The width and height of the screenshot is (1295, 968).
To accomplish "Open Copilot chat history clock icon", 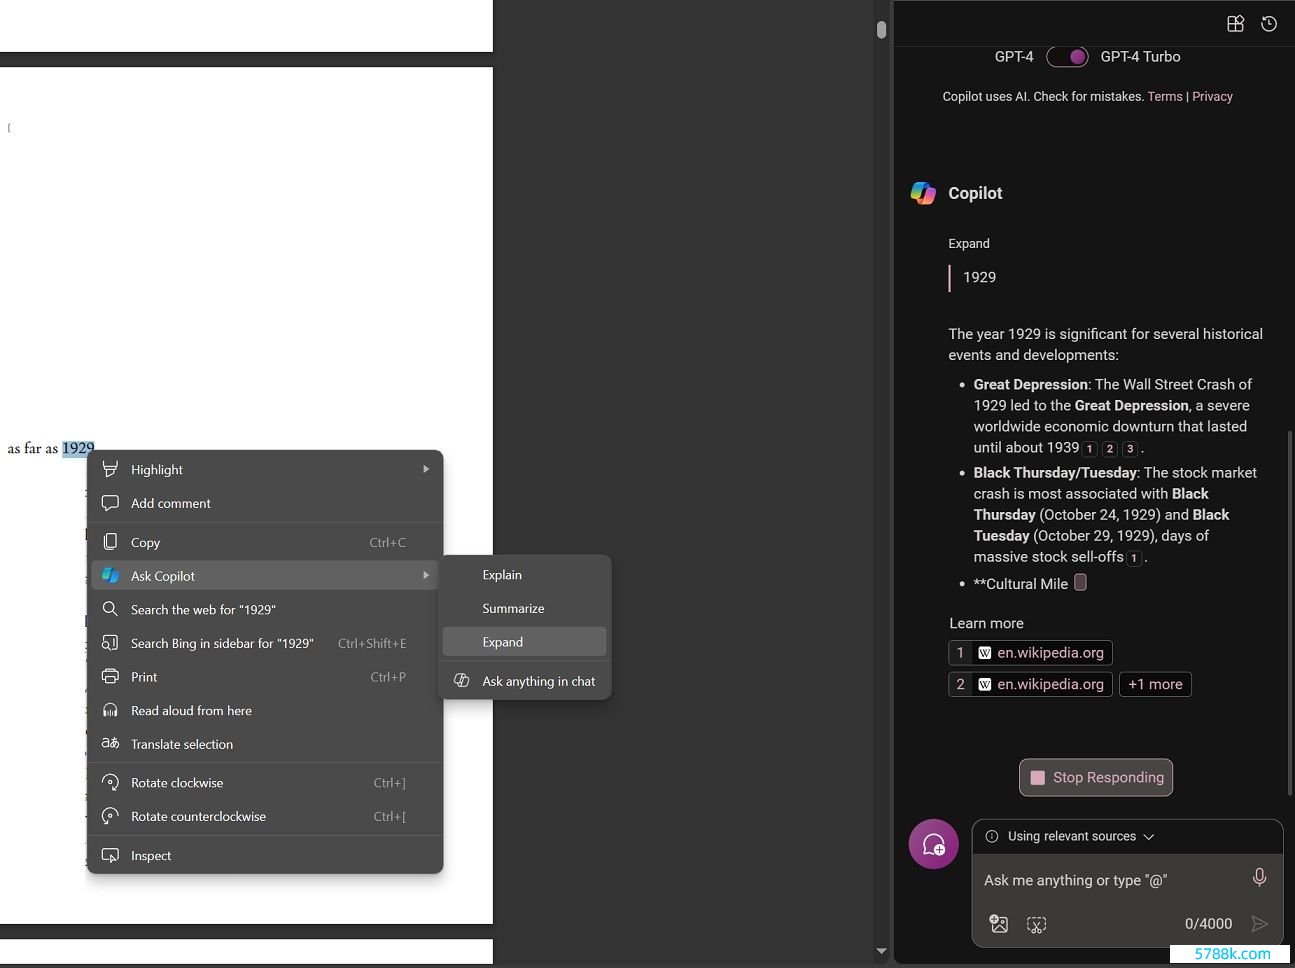I will (1269, 24).
